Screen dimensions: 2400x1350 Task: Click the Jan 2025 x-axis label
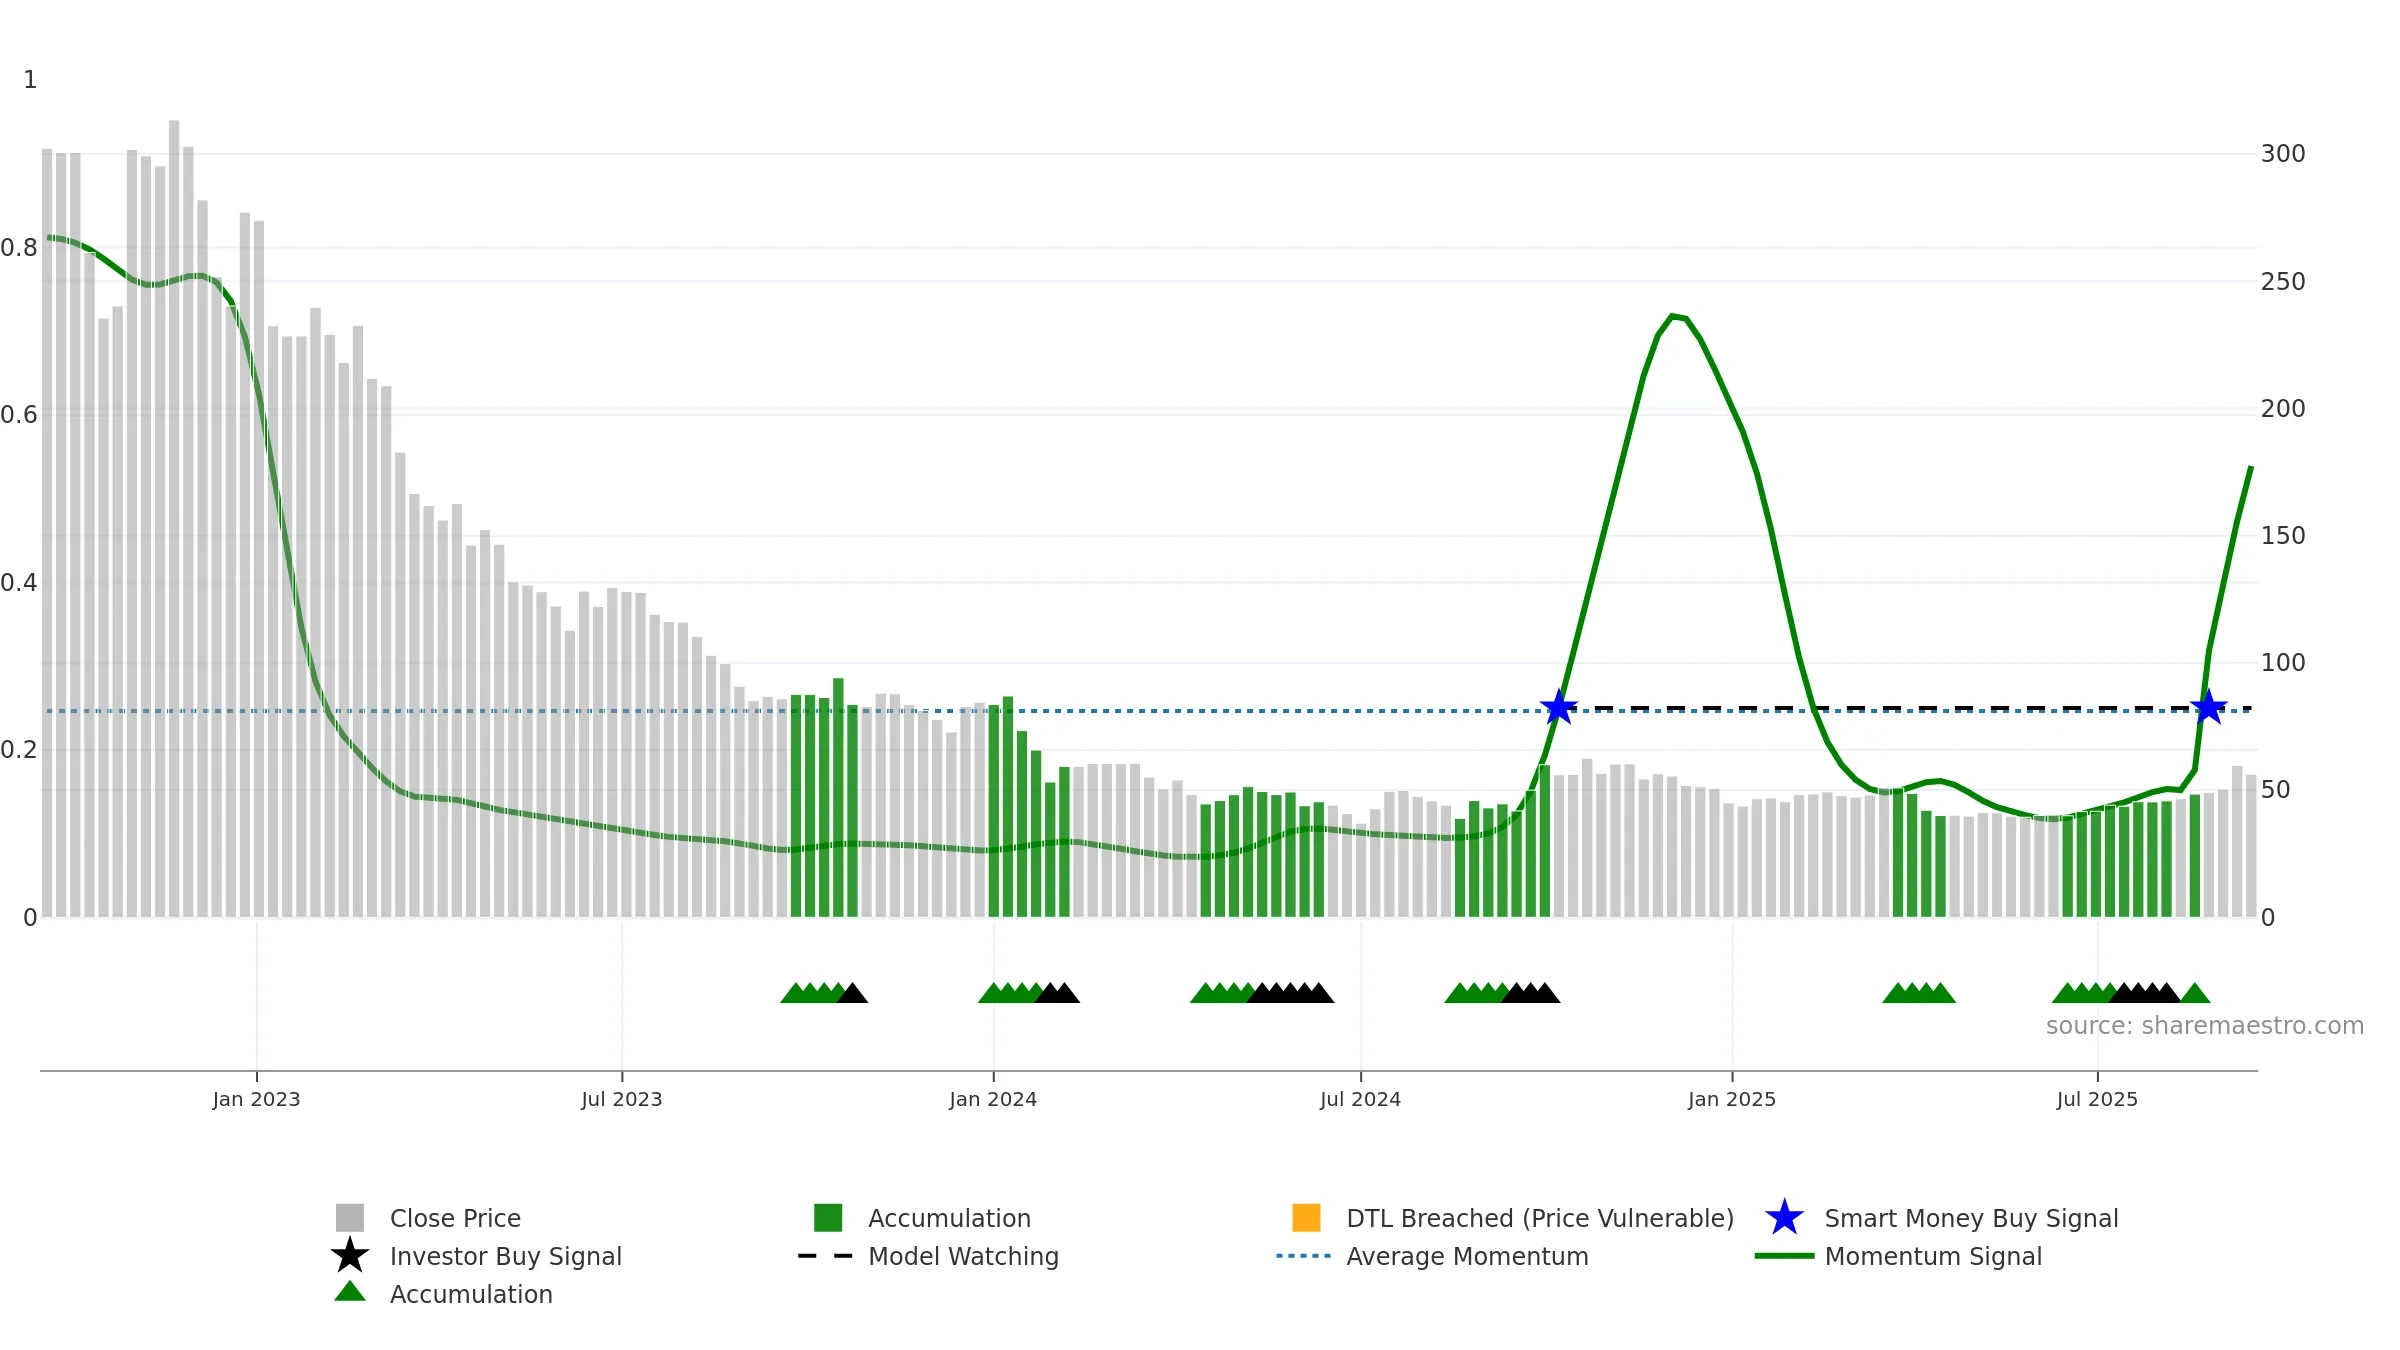coord(1732,1100)
